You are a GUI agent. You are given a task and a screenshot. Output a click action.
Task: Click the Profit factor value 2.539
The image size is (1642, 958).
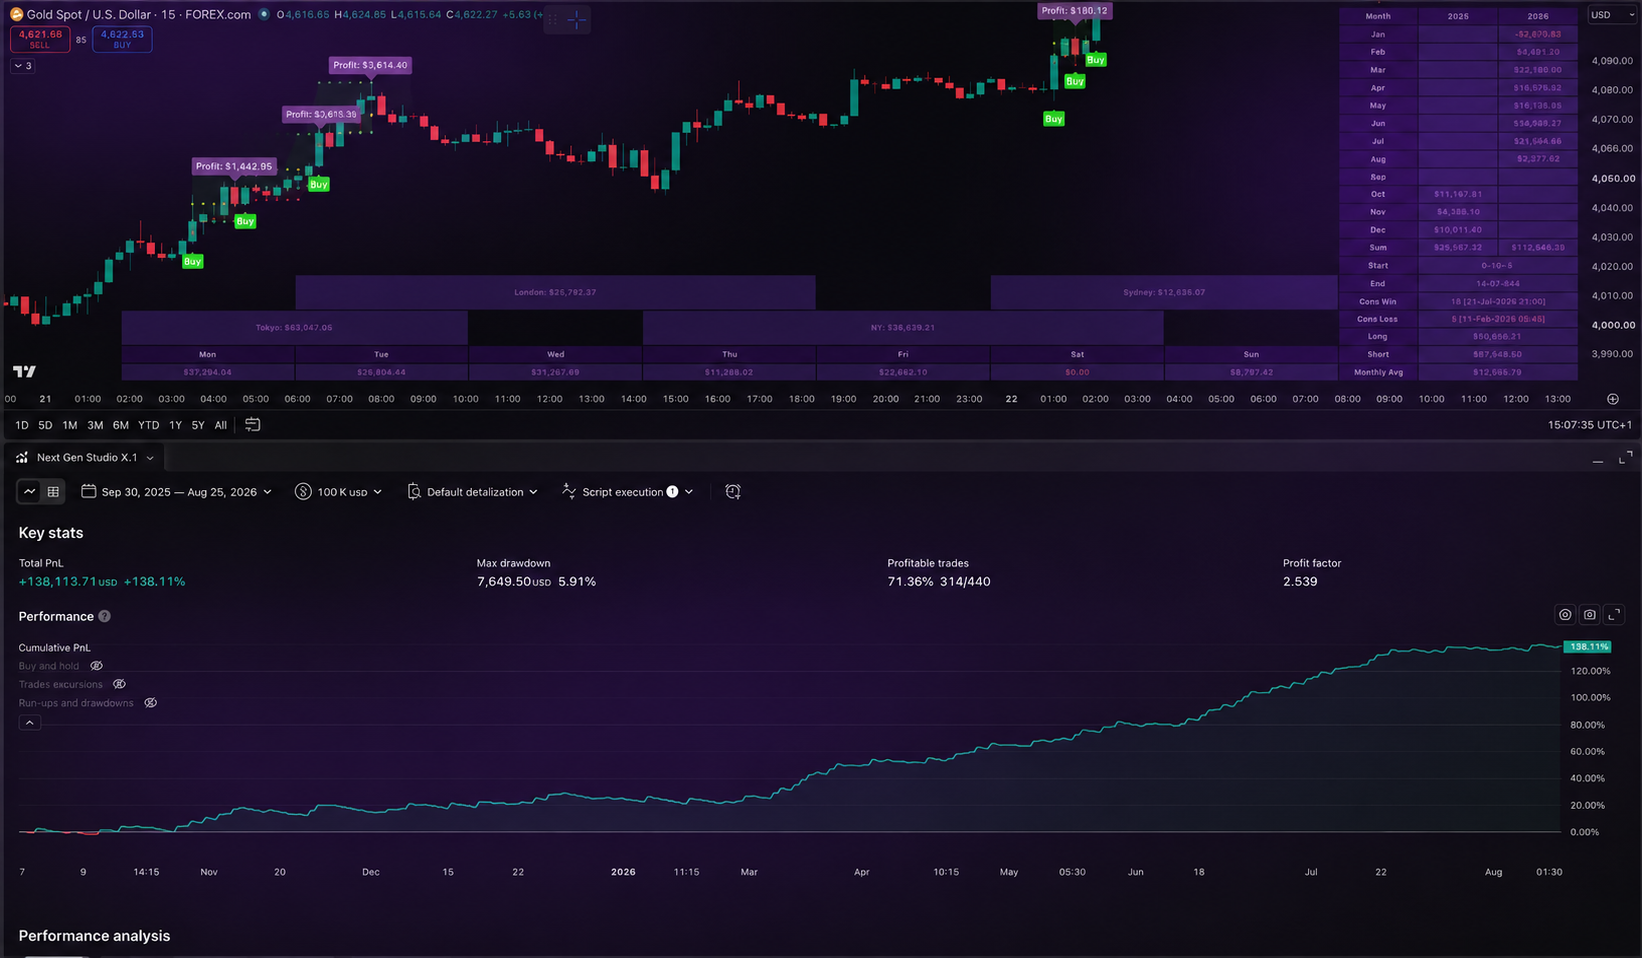(x=1300, y=581)
